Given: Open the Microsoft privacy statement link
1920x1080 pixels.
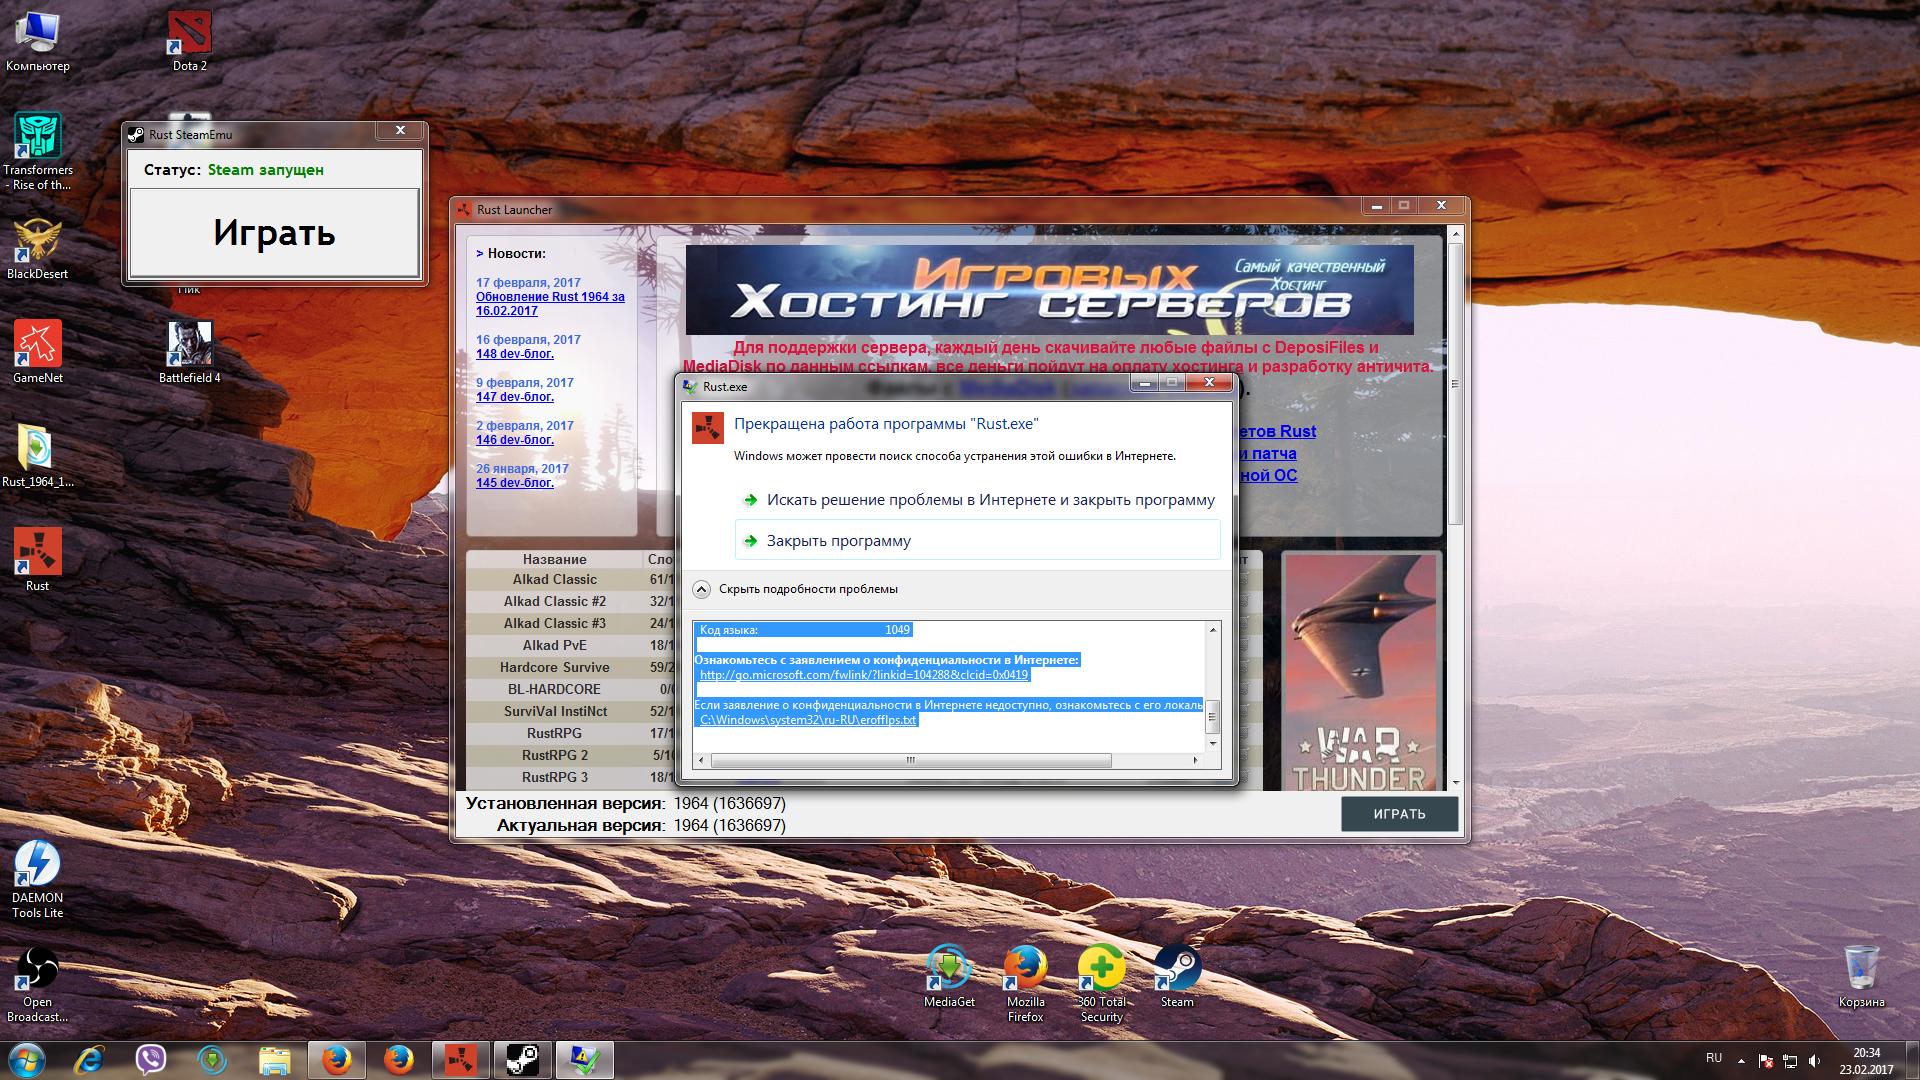Looking at the screenshot, I should click(863, 675).
